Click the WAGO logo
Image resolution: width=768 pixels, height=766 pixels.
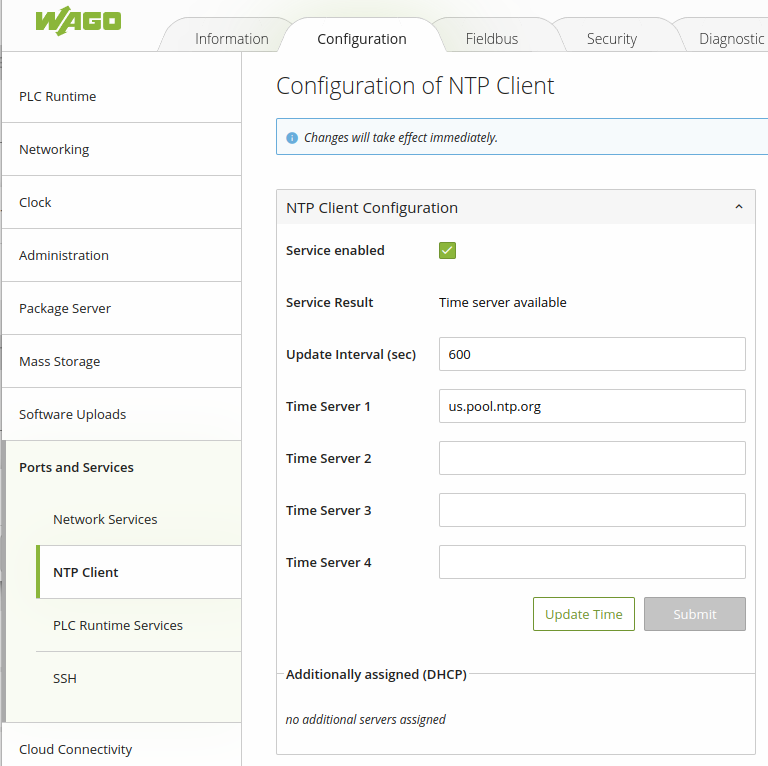(x=78, y=21)
